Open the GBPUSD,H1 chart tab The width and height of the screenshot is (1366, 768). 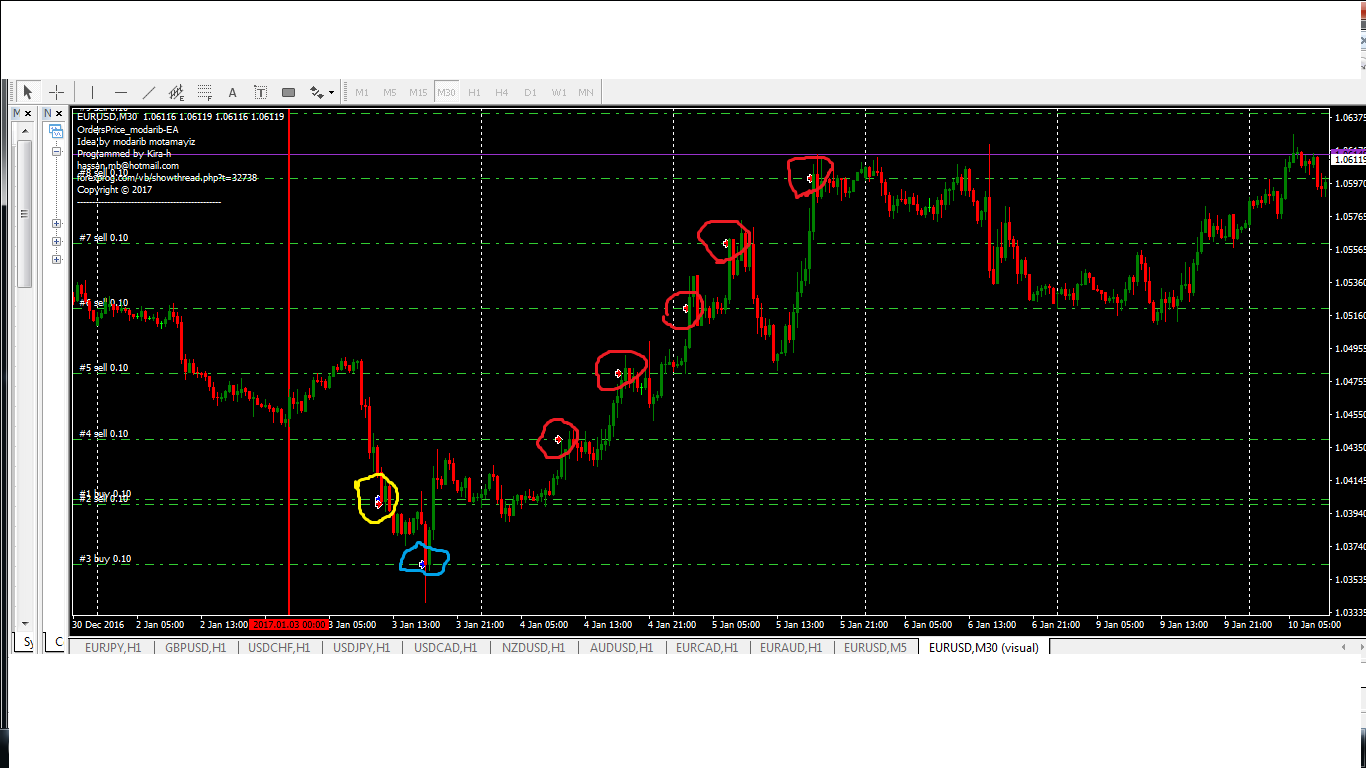195,647
